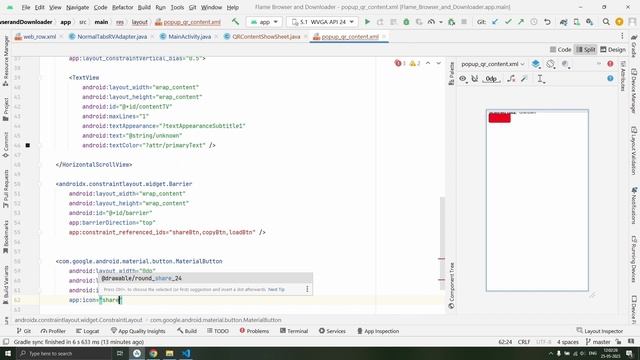Open Chrome from the Windows taskbar
This screenshot has width=640, height=360.
coord(153,353)
